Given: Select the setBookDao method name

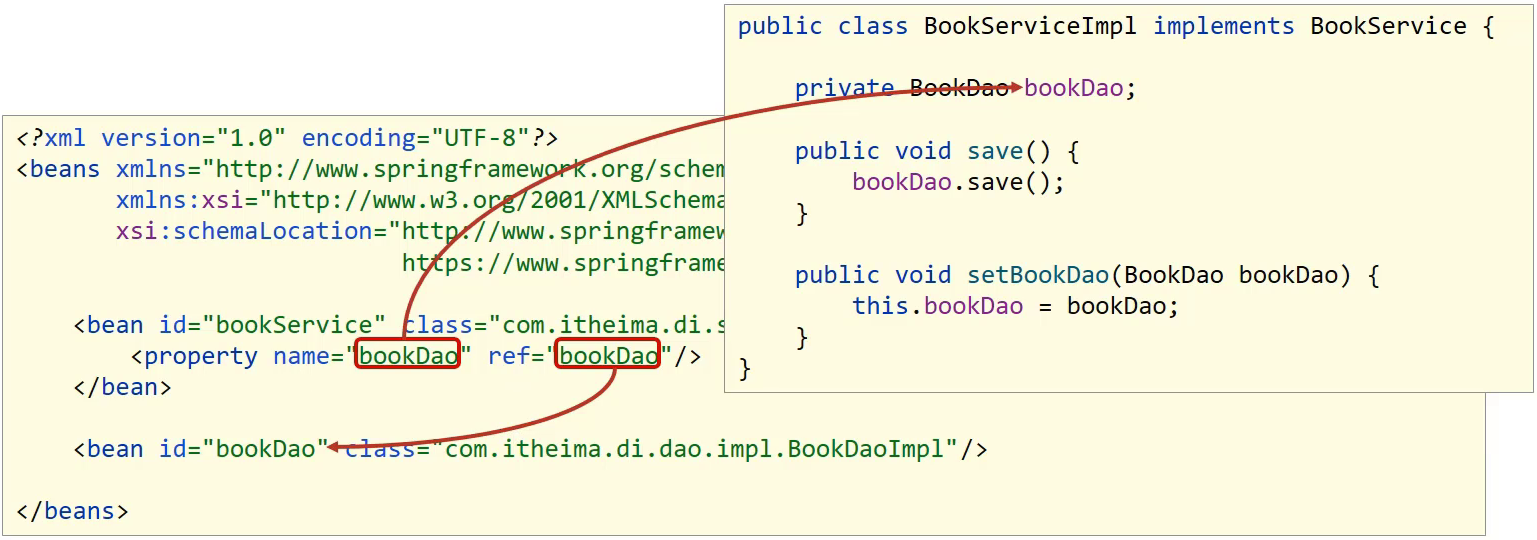Looking at the screenshot, I should coord(1038,275).
